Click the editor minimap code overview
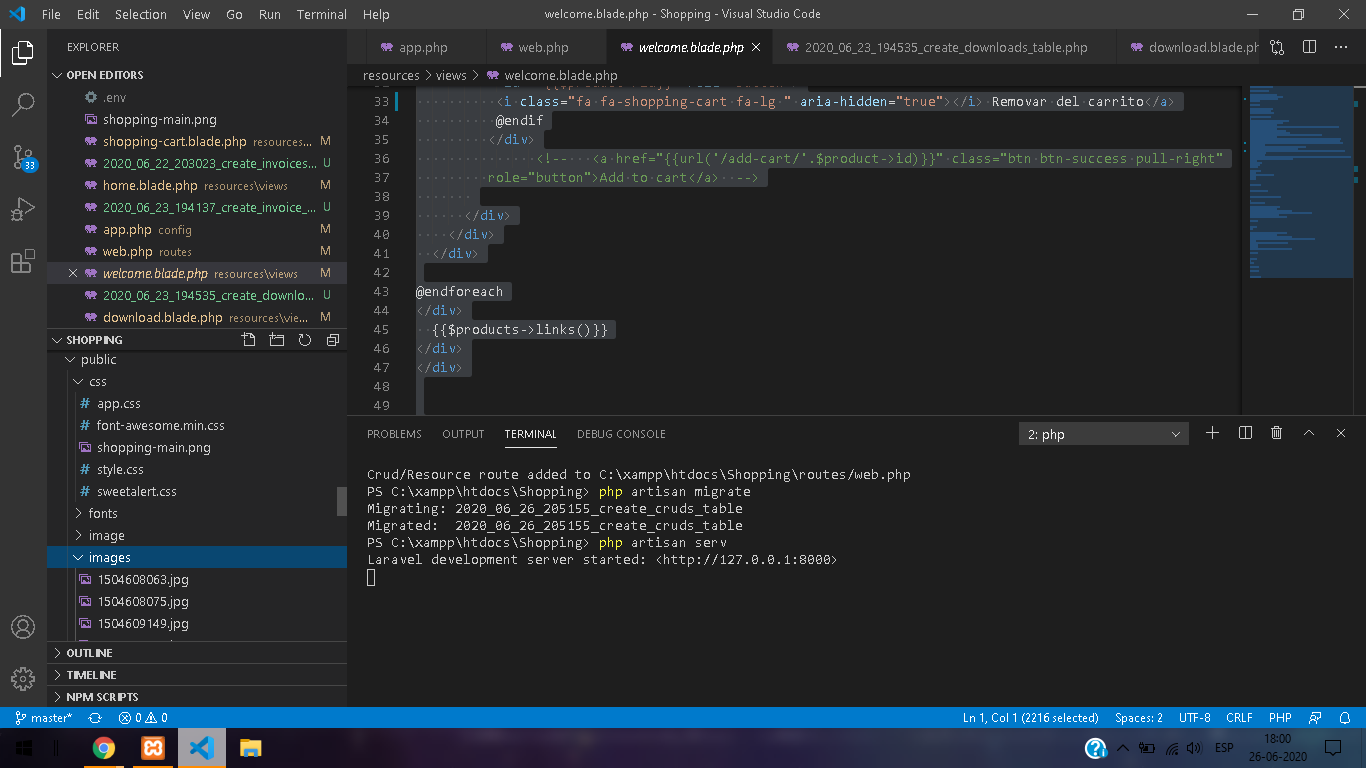Screen dimensions: 1366x768 [1300, 181]
